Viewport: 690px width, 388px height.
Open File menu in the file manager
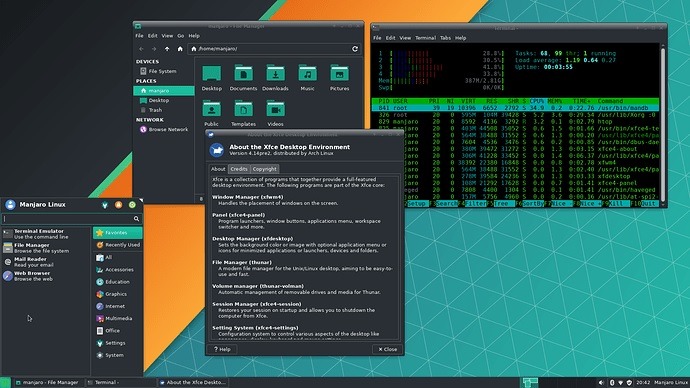pos(139,36)
